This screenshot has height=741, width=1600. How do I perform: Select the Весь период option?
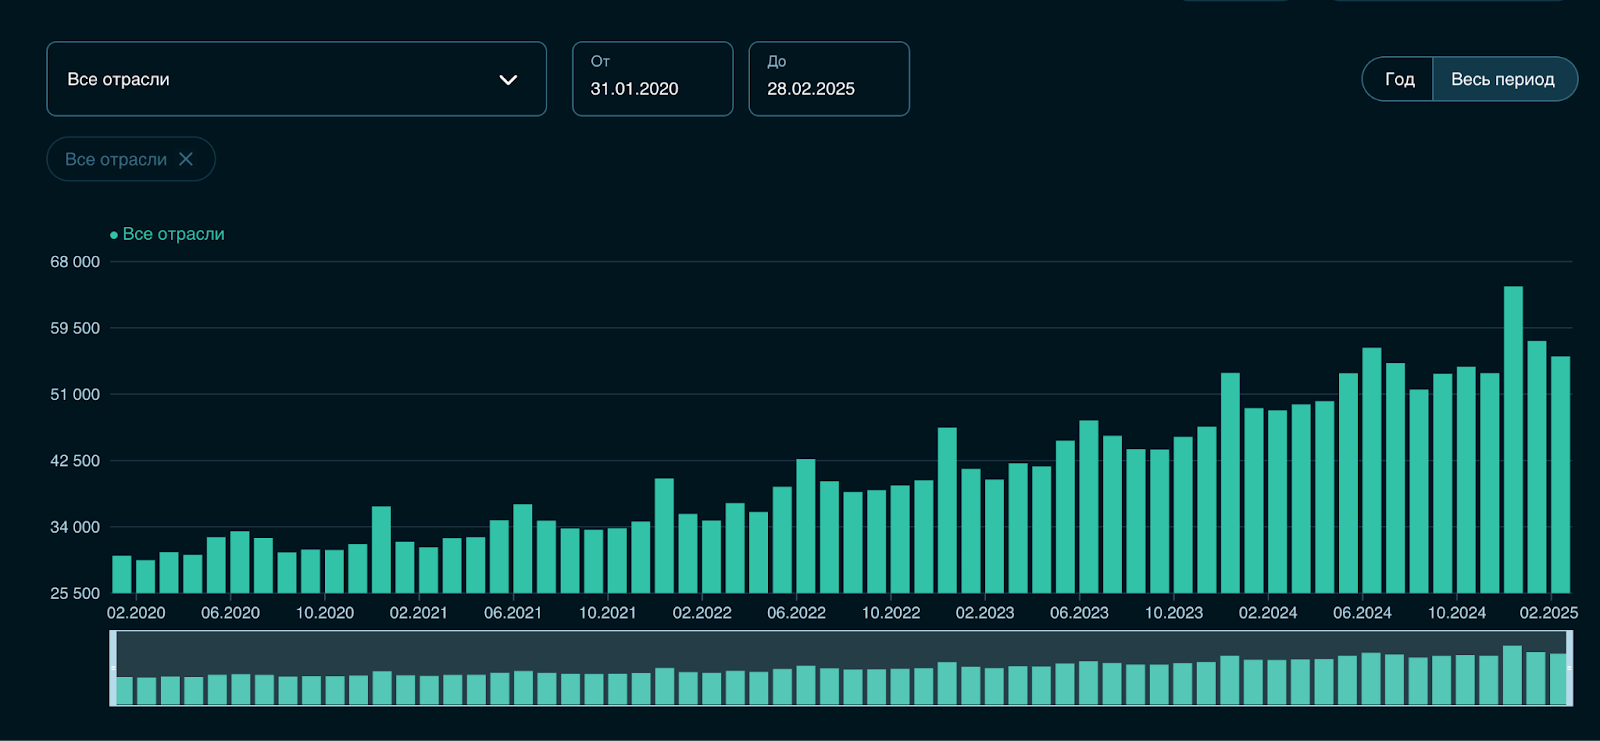1504,79
